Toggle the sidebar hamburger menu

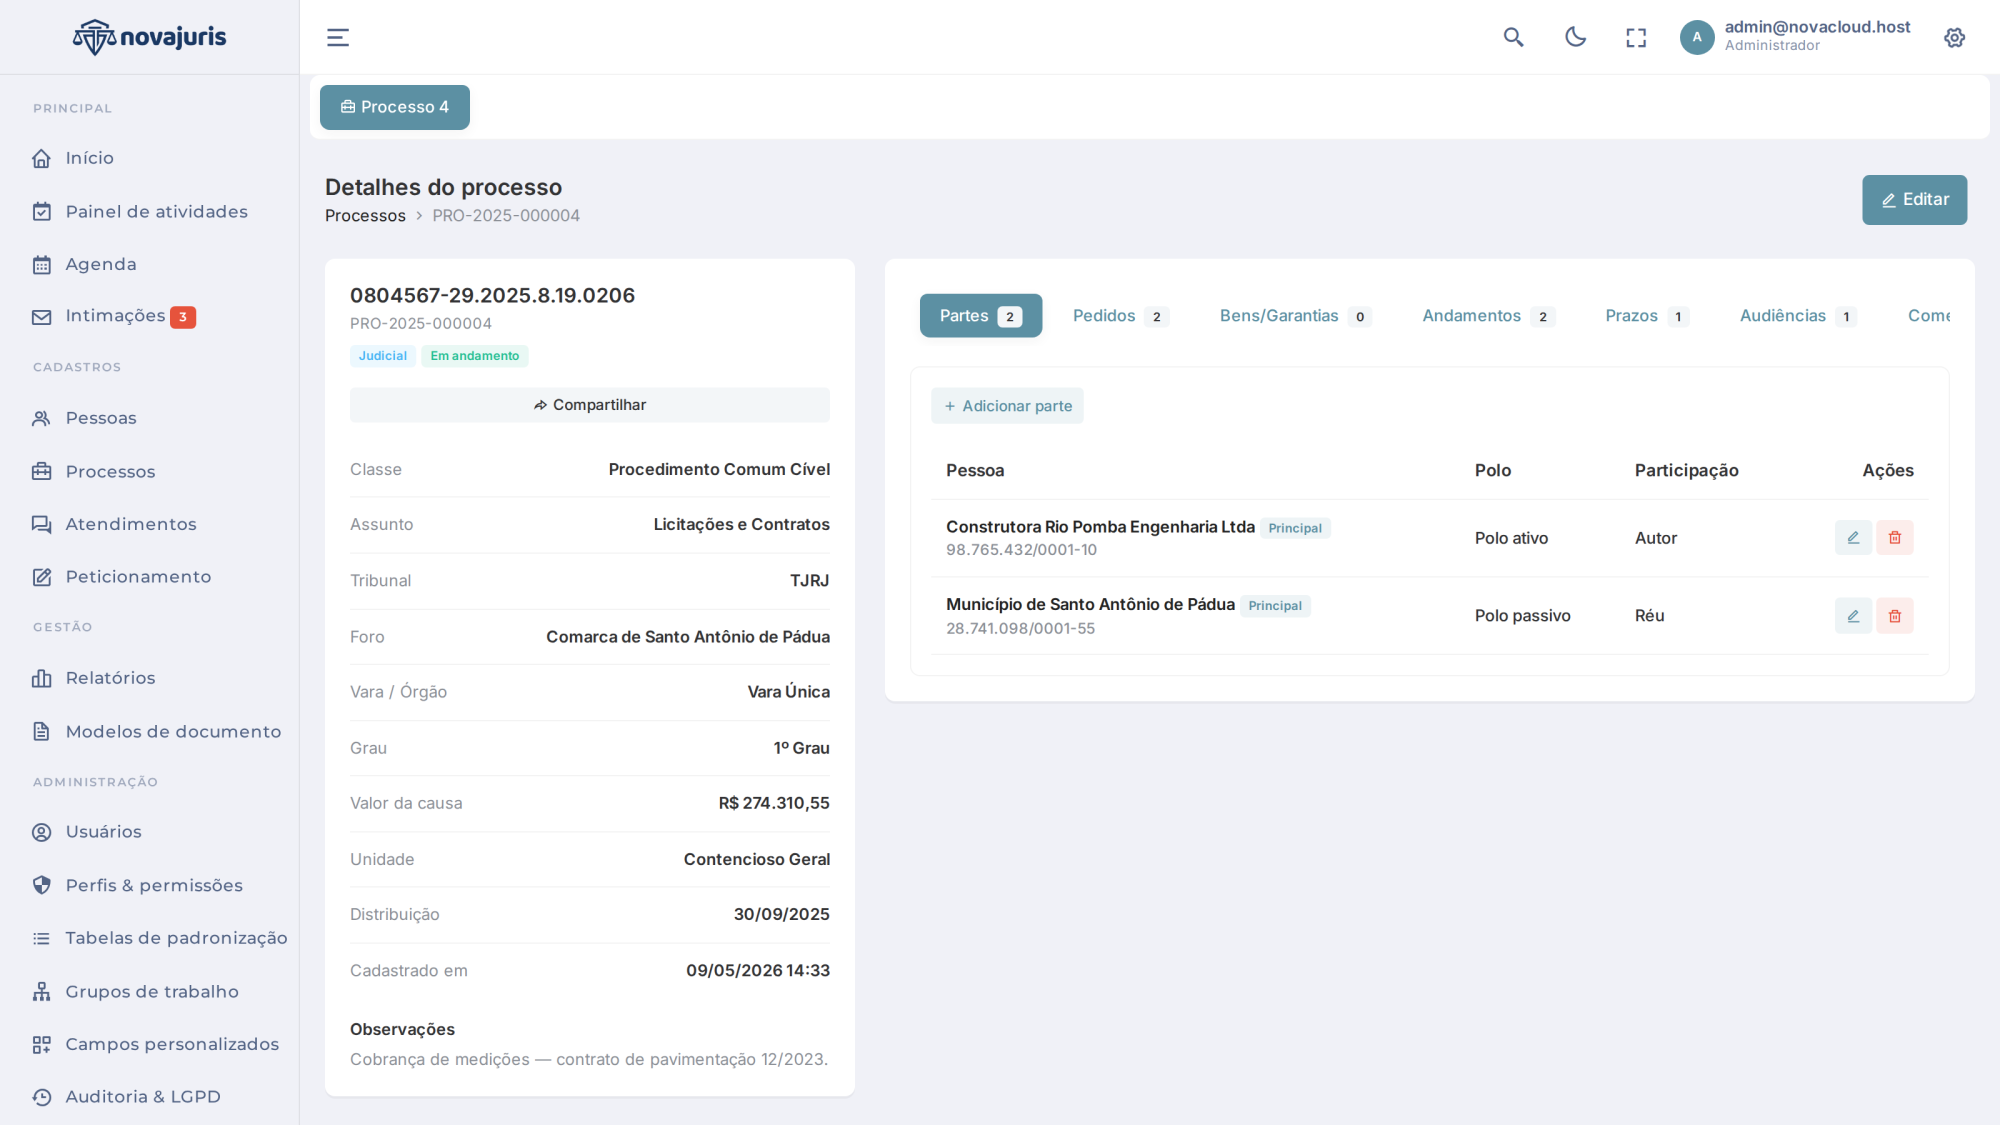click(338, 38)
